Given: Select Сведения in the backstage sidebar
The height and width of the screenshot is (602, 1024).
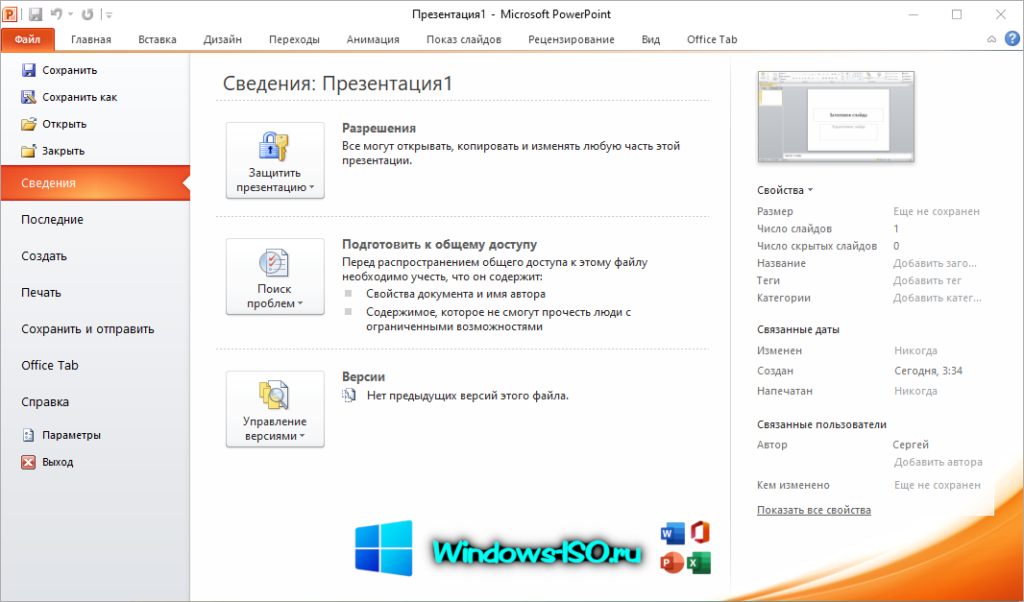Looking at the screenshot, I should point(95,183).
